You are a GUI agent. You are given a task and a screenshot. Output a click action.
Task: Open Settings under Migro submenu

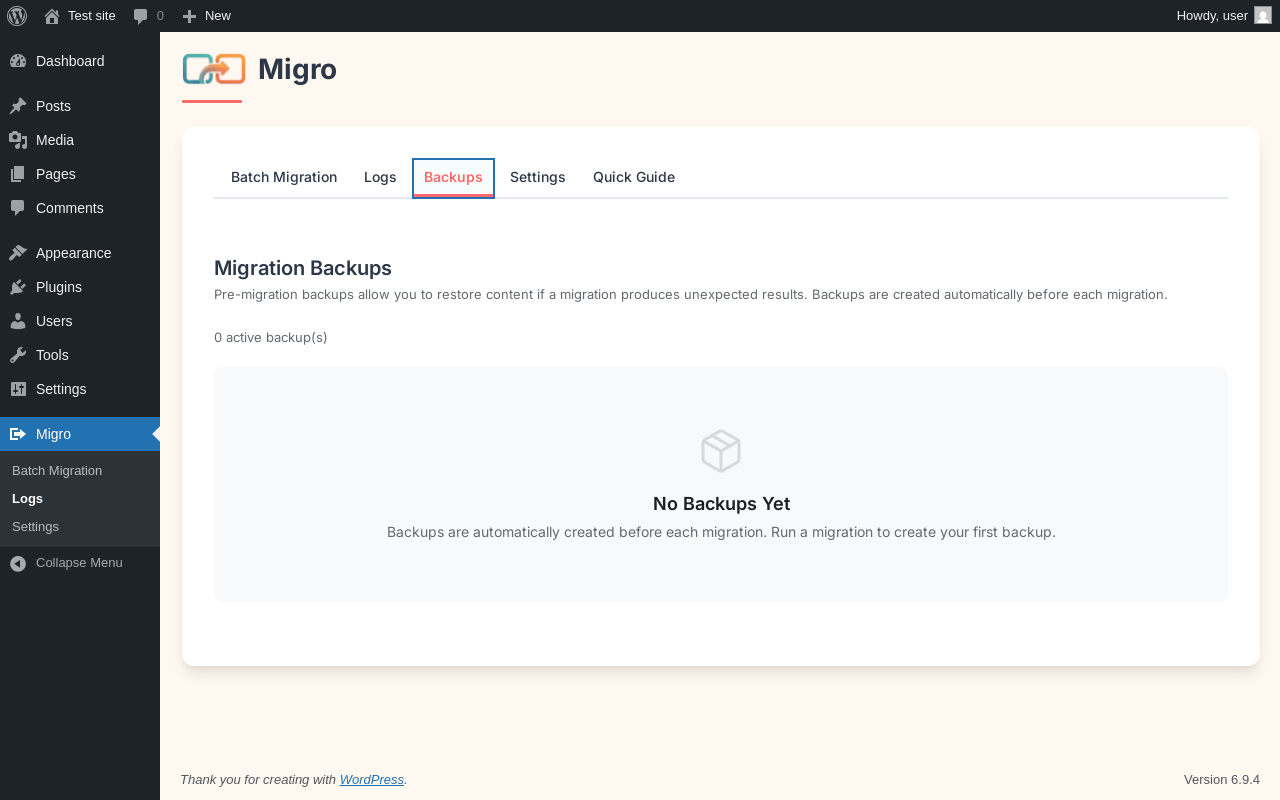[x=35, y=526]
